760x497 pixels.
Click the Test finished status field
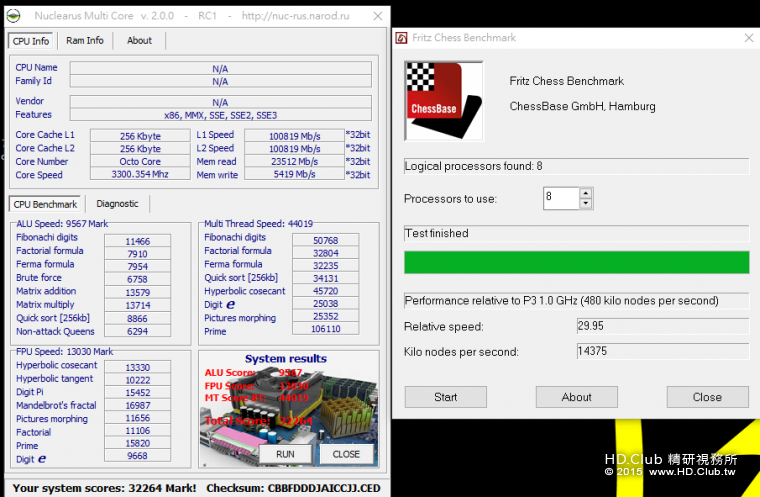576,233
